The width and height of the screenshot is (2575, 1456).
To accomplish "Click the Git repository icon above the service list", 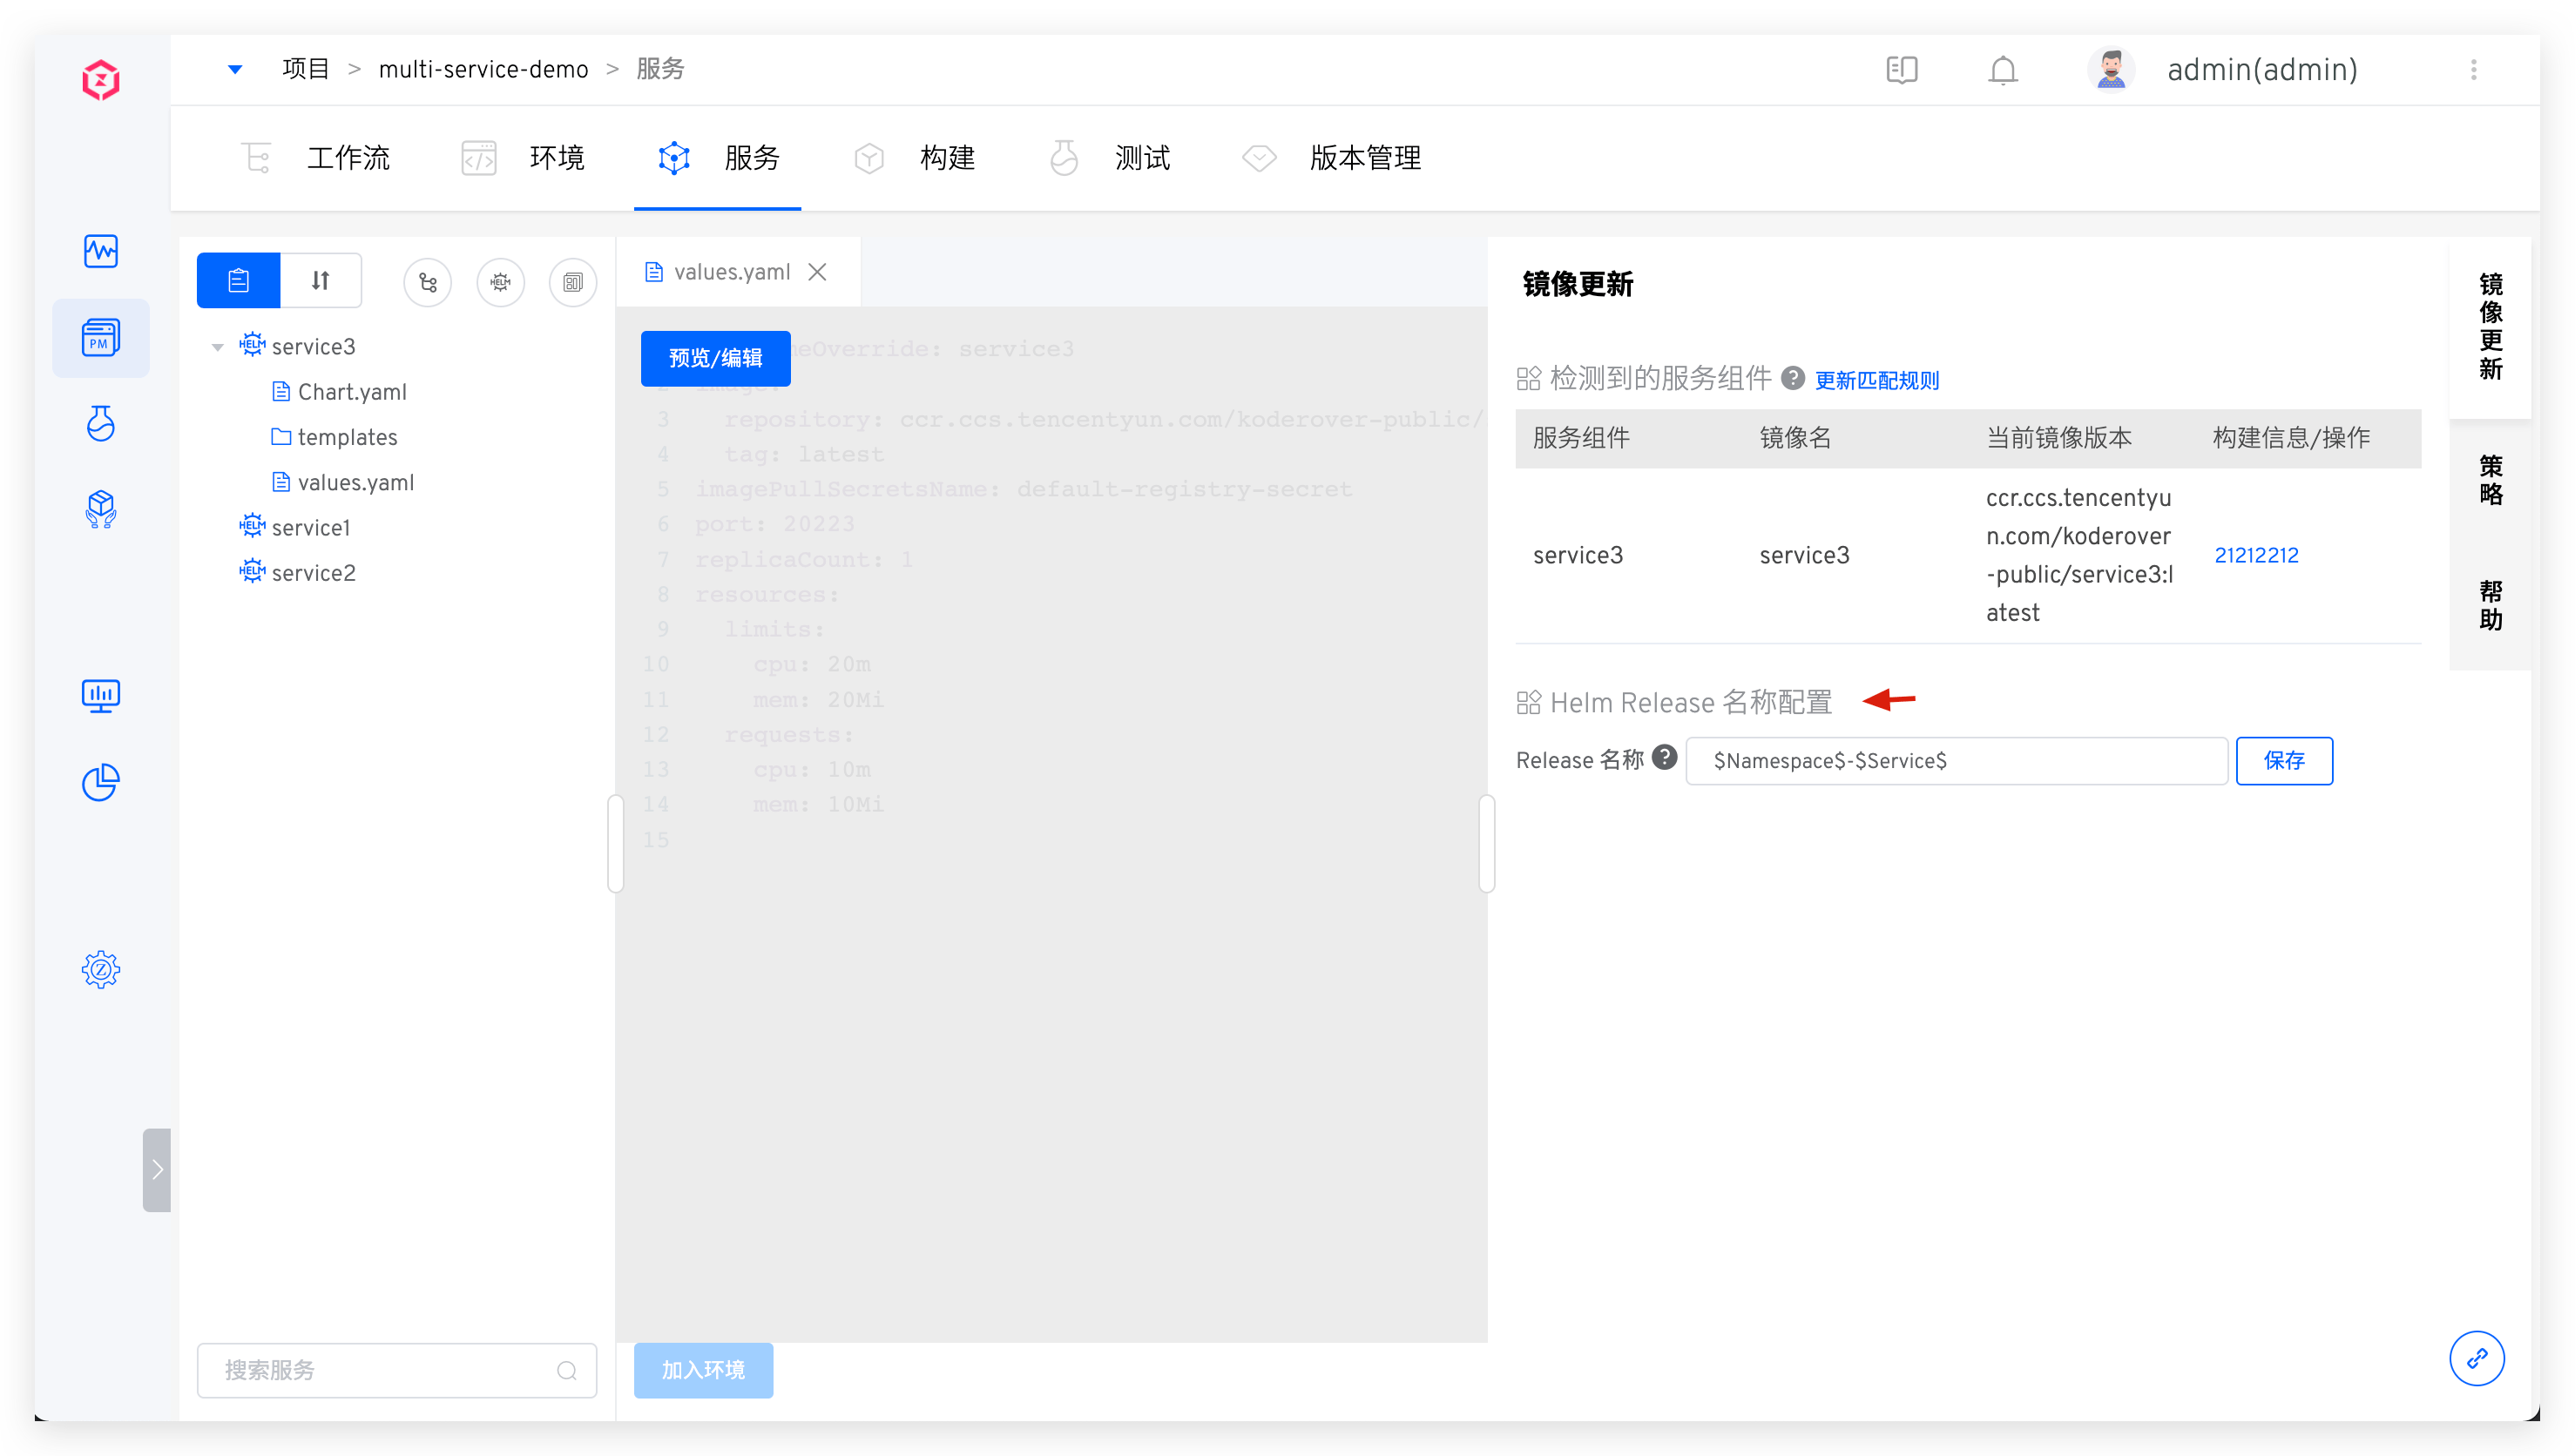I will [428, 282].
